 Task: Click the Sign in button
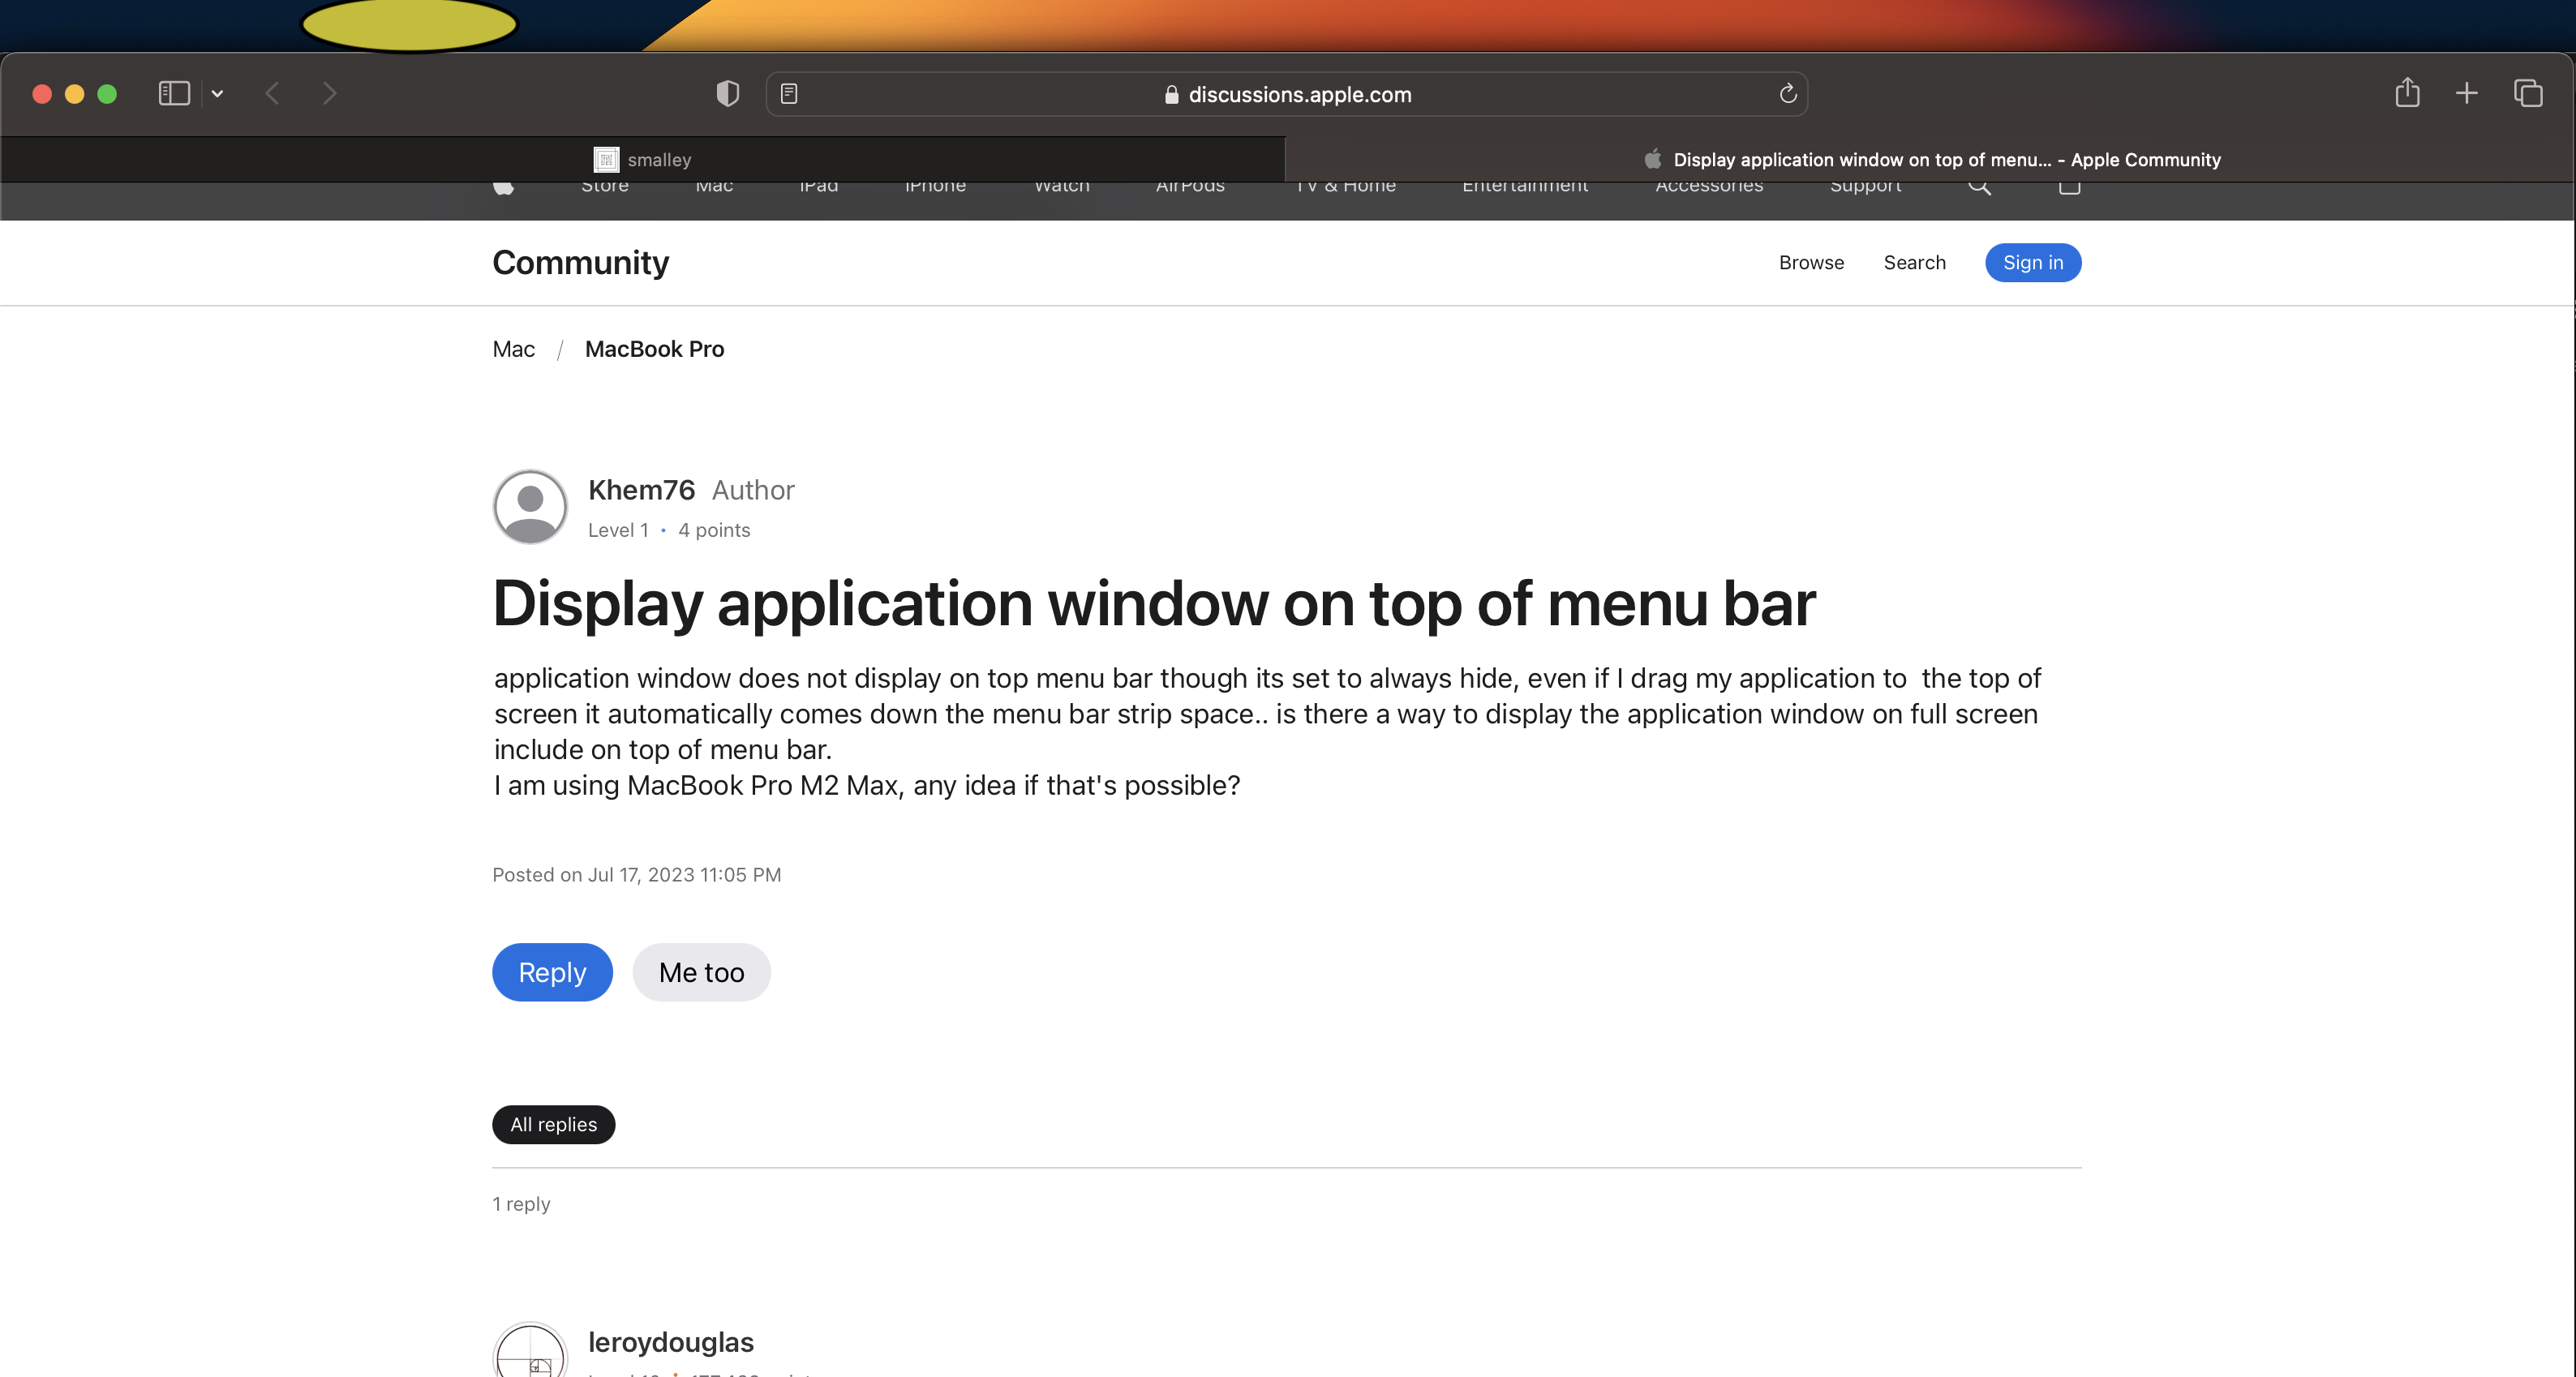[2032, 263]
